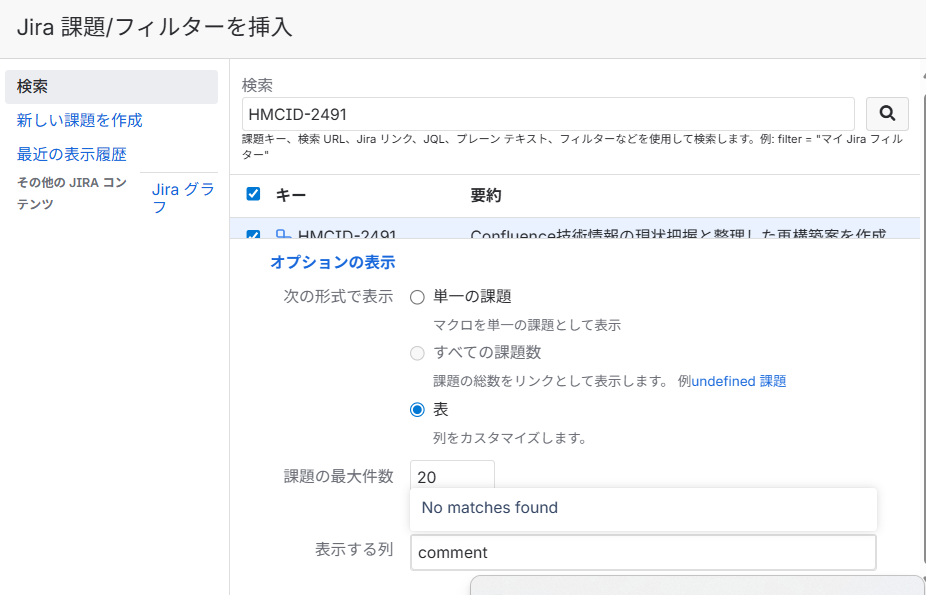Click the 要約 column header

tap(486, 195)
